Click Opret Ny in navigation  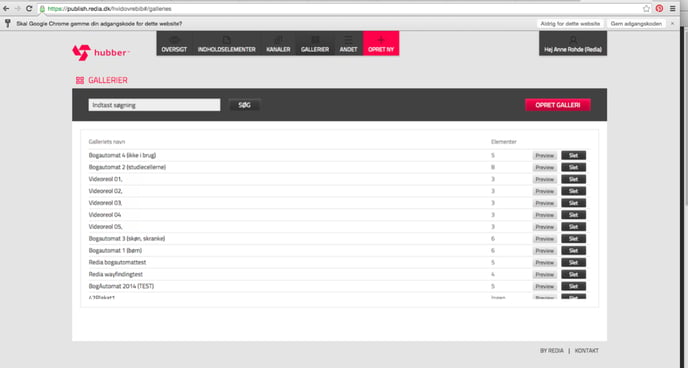tap(381, 43)
